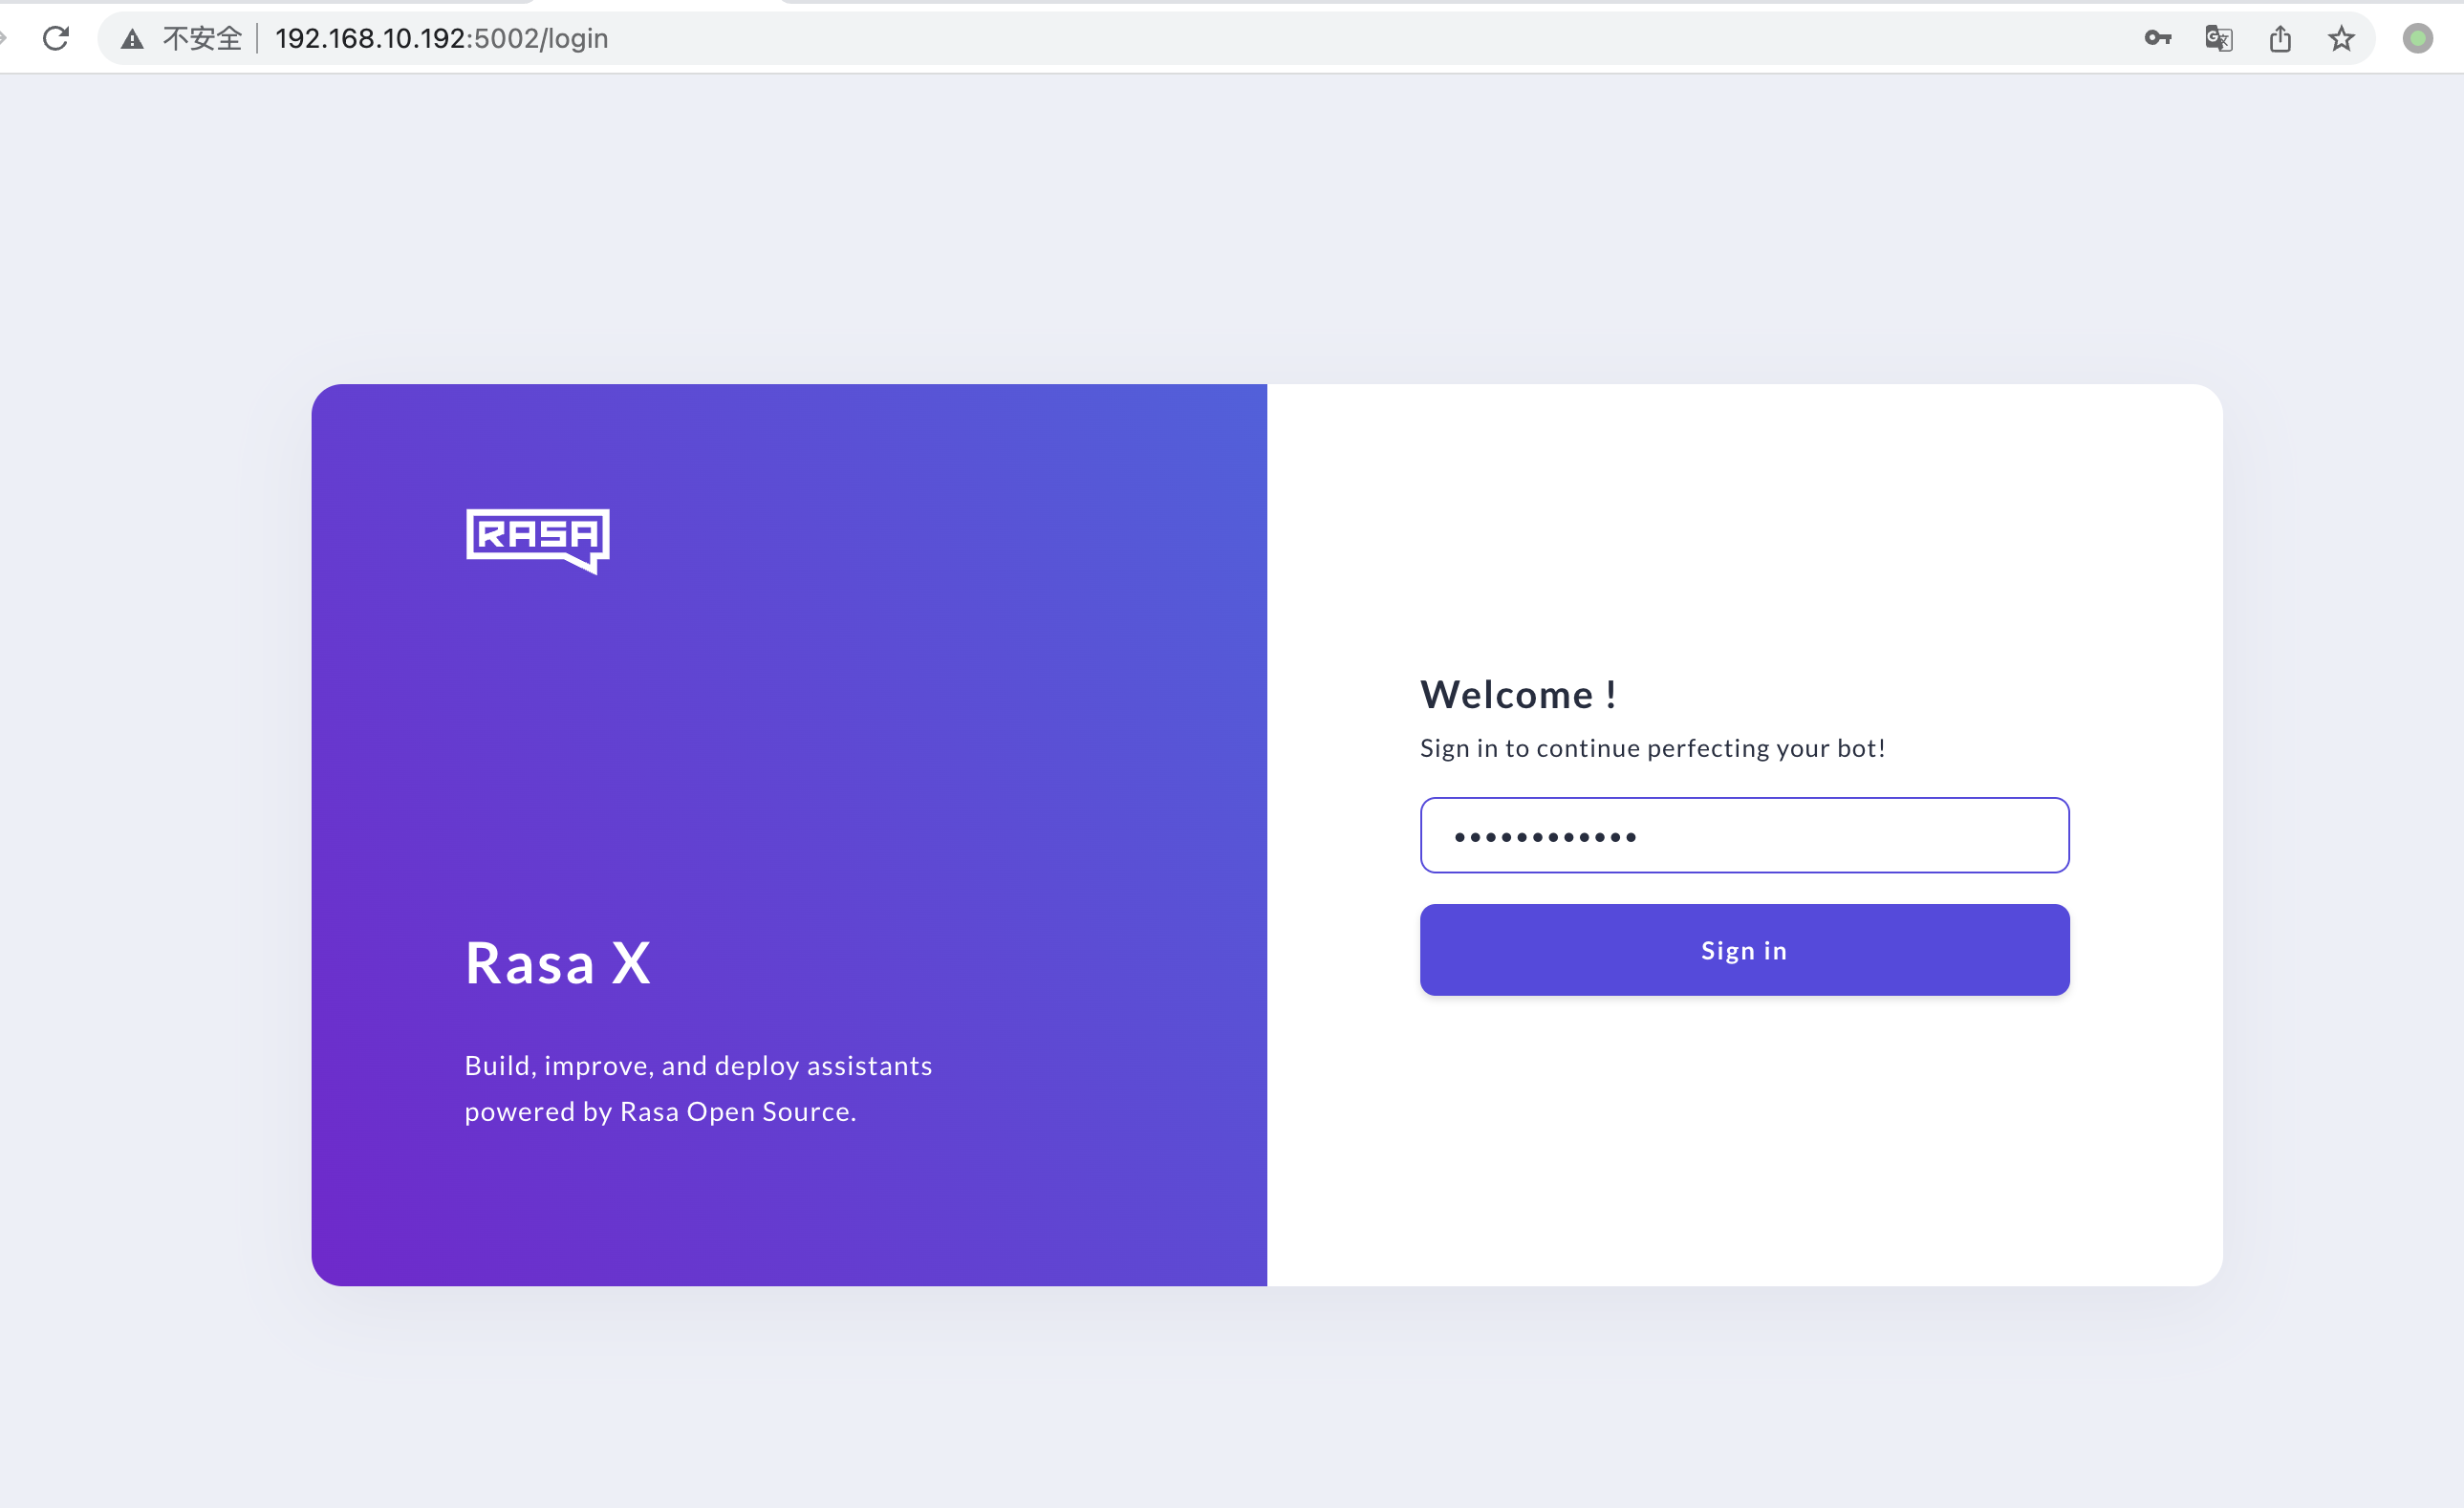
Task: Click the Welcome heading
Action: [x=1519, y=693]
